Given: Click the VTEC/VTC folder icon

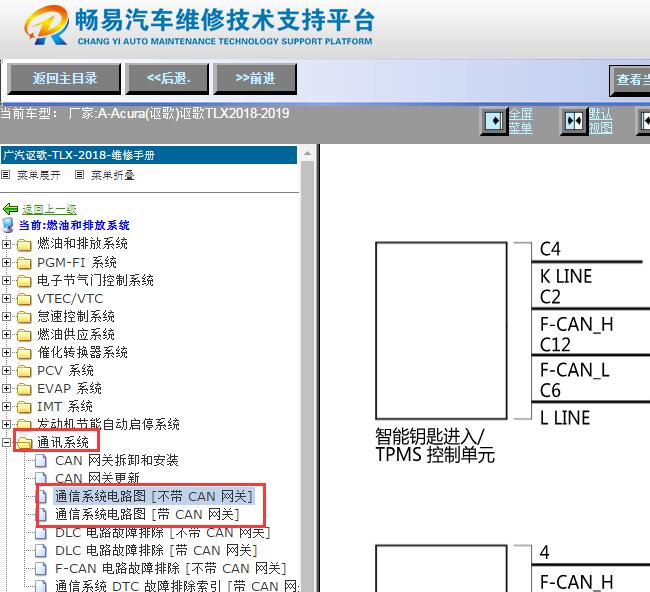Looking at the screenshot, I should [24, 299].
